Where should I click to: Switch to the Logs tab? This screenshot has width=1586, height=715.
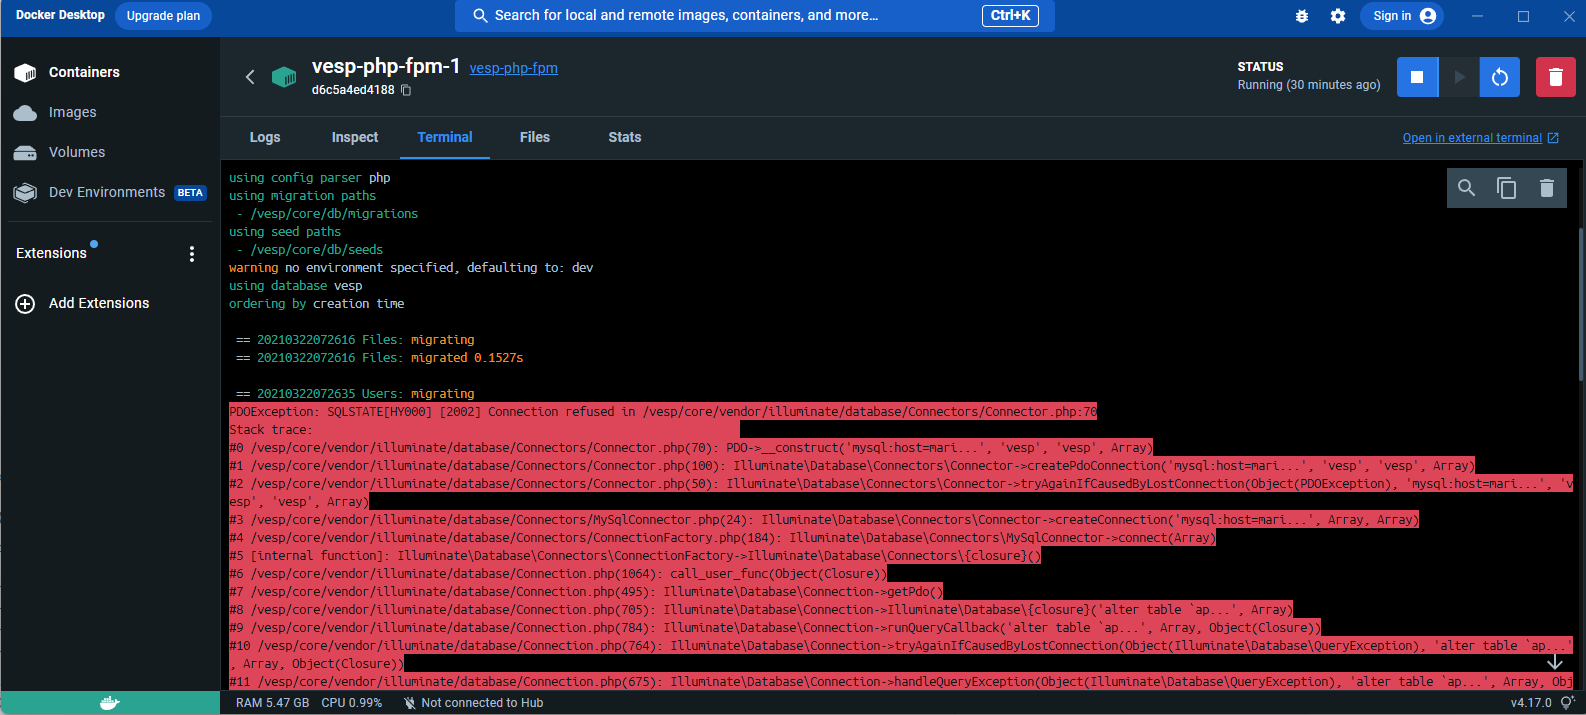click(265, 137)
